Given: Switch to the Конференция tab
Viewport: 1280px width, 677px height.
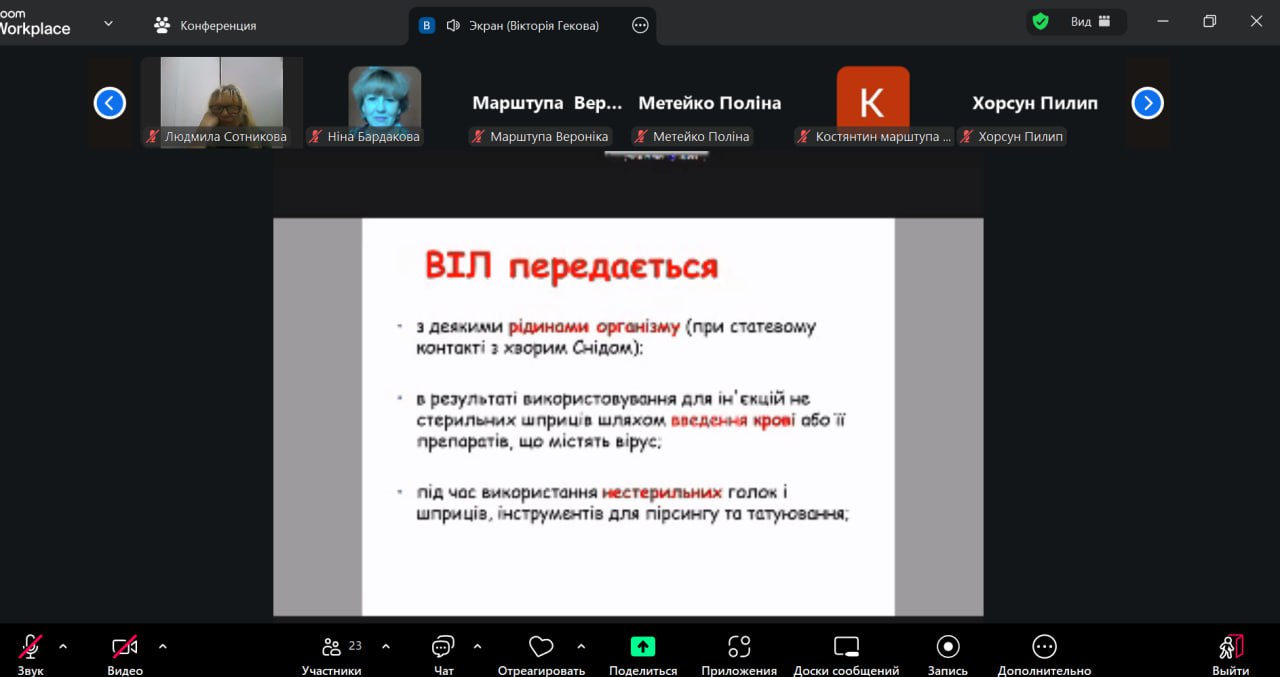Looking at the screenshot, I should coord(205,25).
